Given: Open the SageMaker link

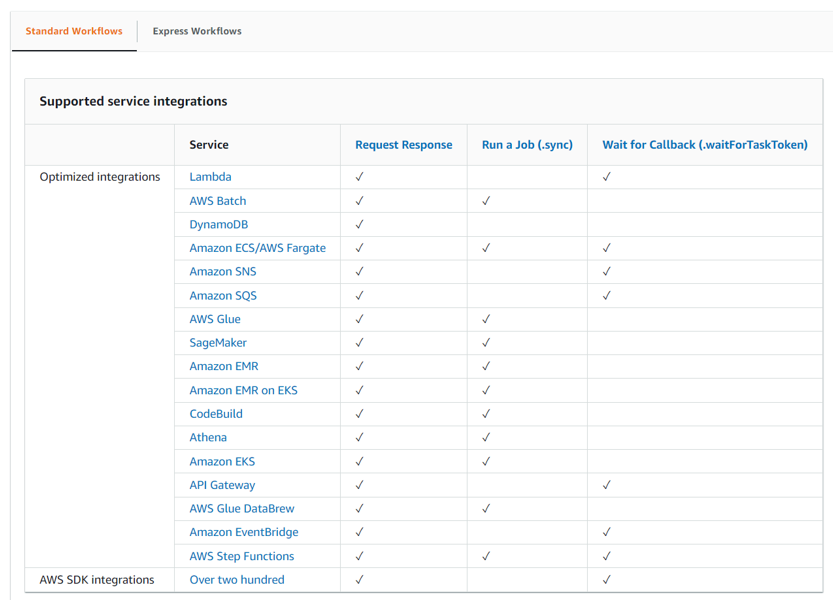Looking at the screenshot, I should pyautogui.click(x=216, y=342).
